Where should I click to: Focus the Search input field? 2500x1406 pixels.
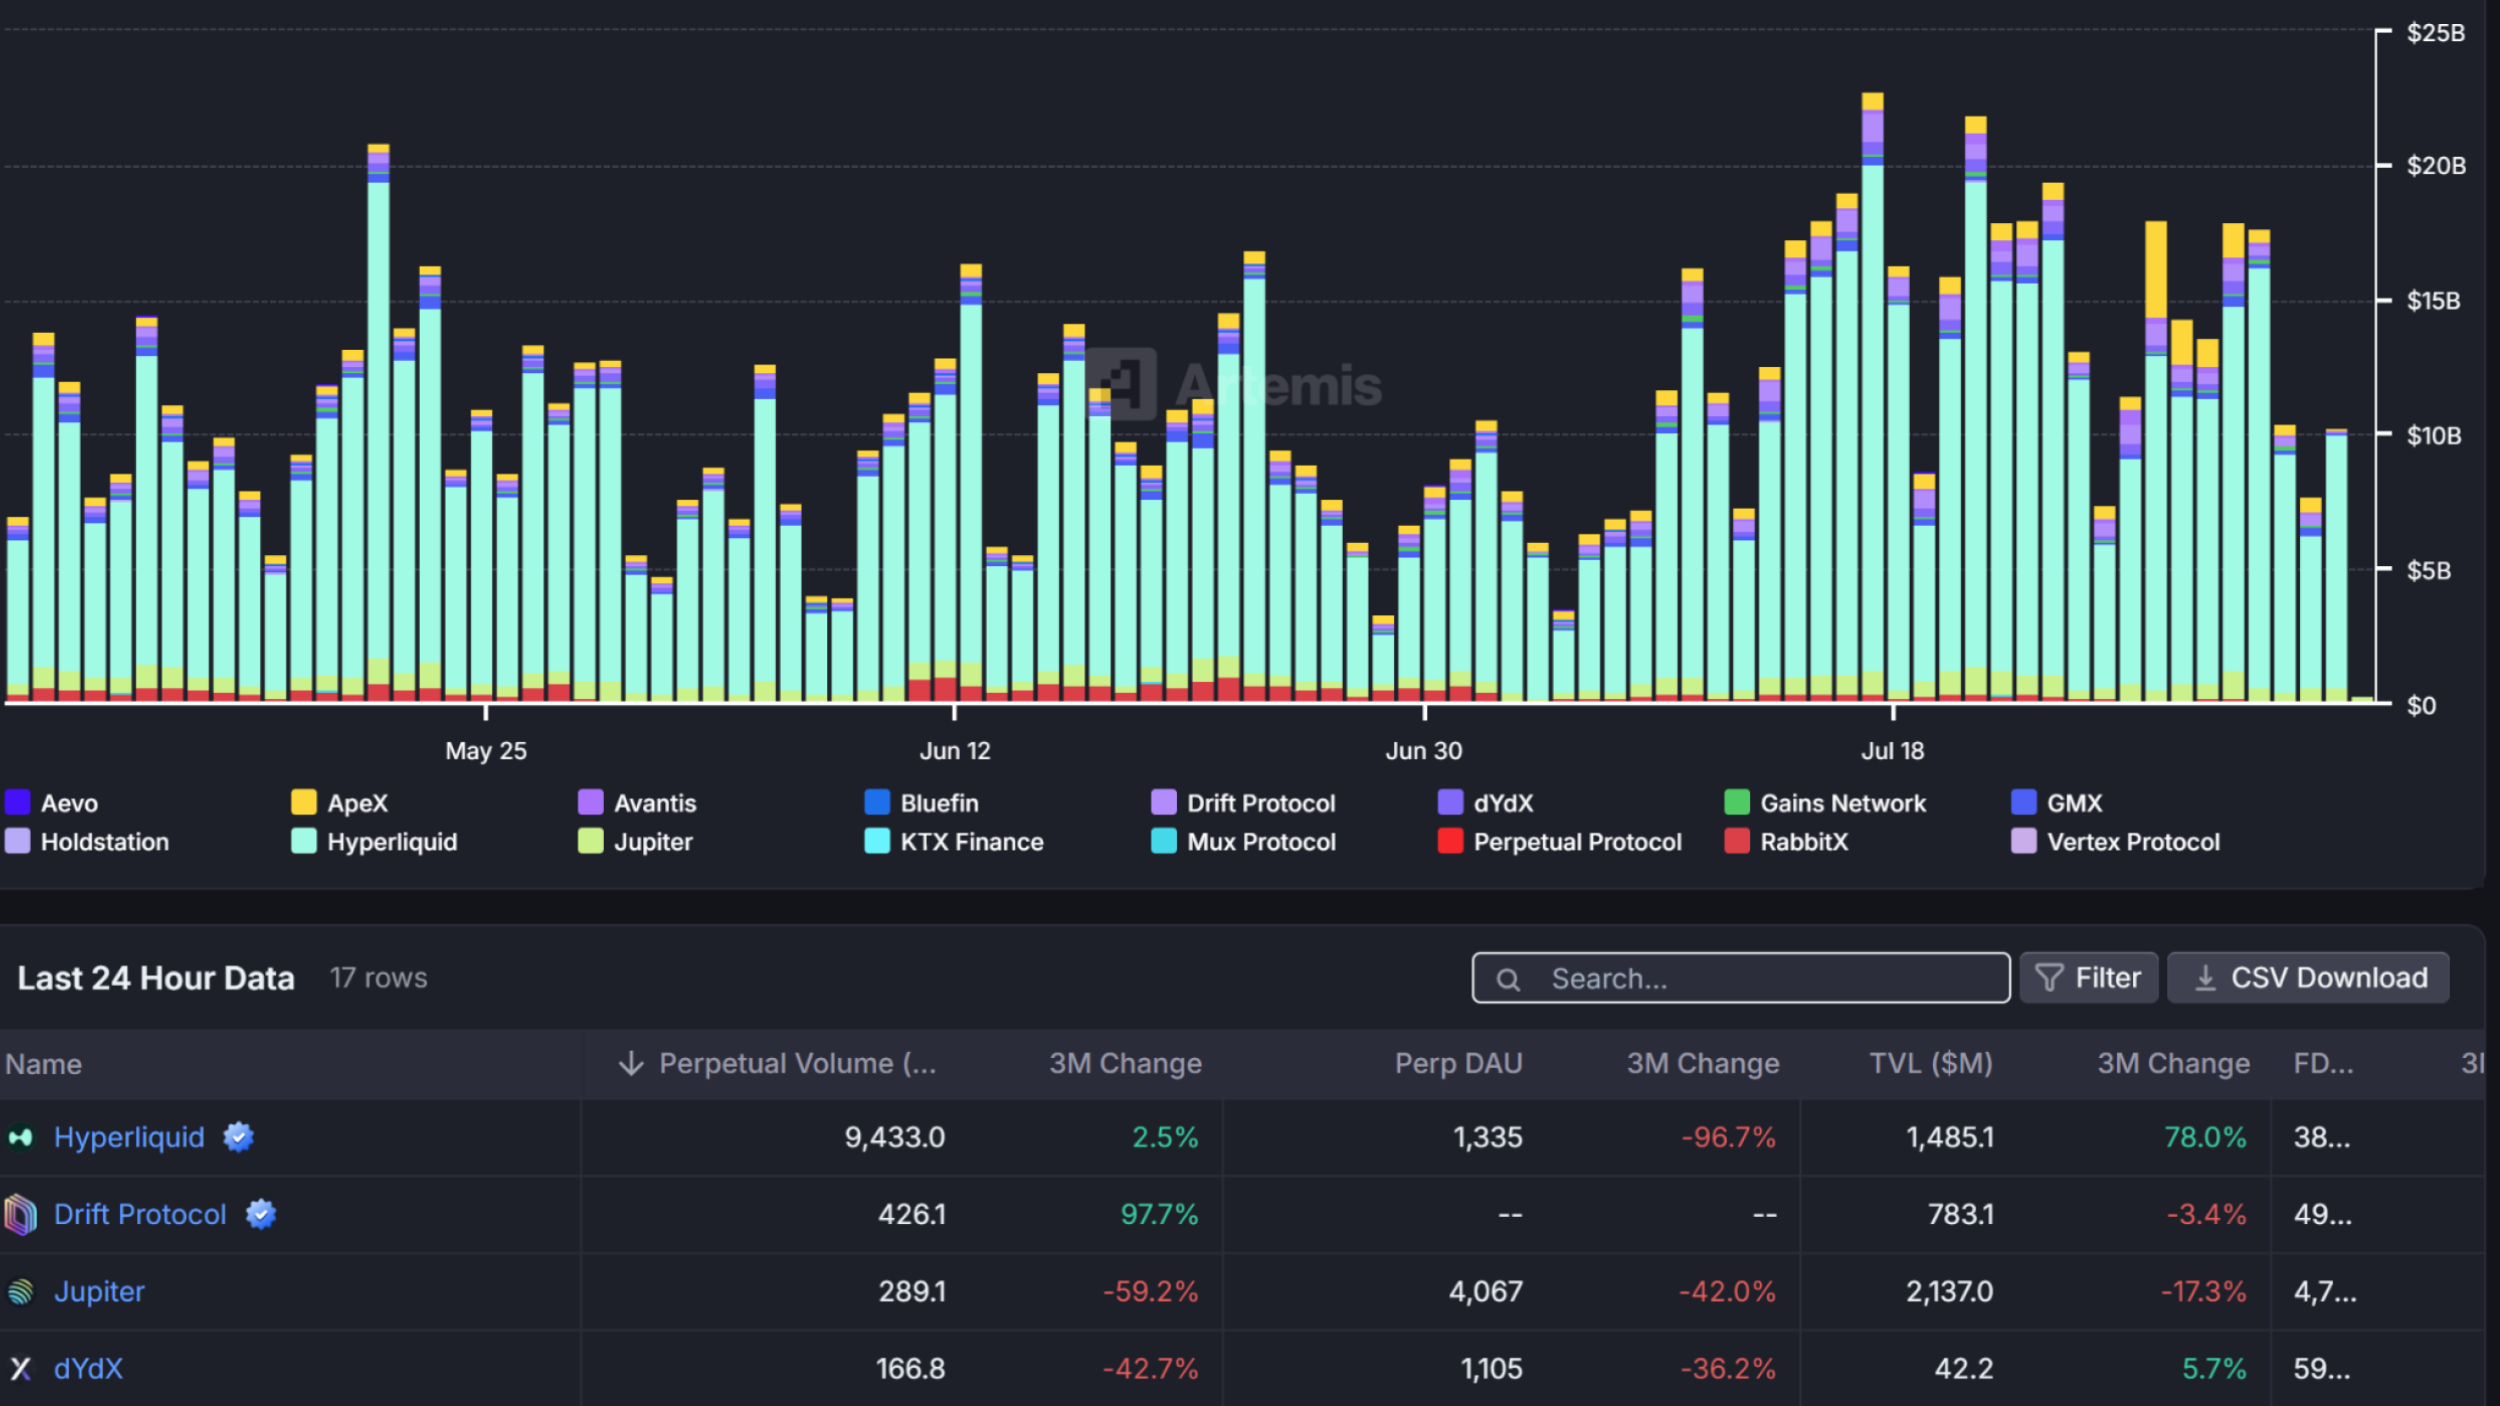coord(1741,978)
